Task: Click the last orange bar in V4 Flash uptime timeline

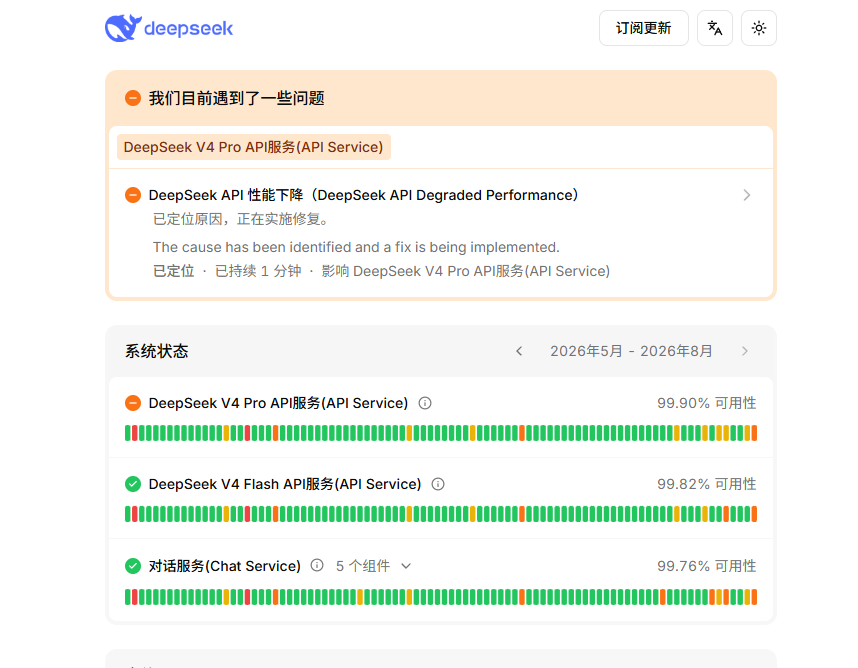Action: pos(754,514)
